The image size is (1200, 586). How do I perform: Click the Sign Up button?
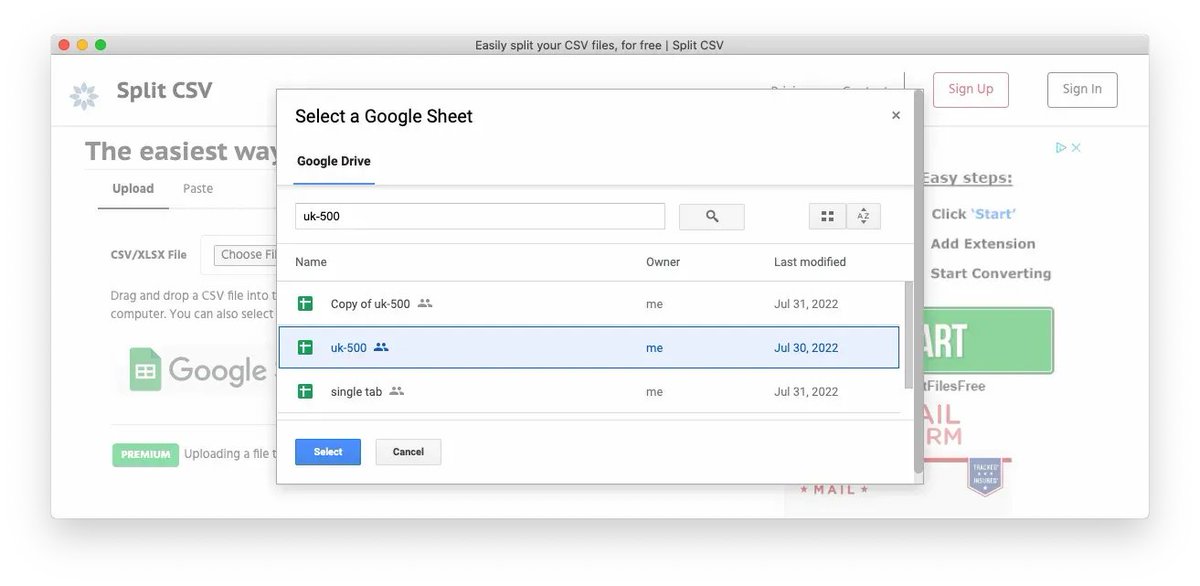971,89
